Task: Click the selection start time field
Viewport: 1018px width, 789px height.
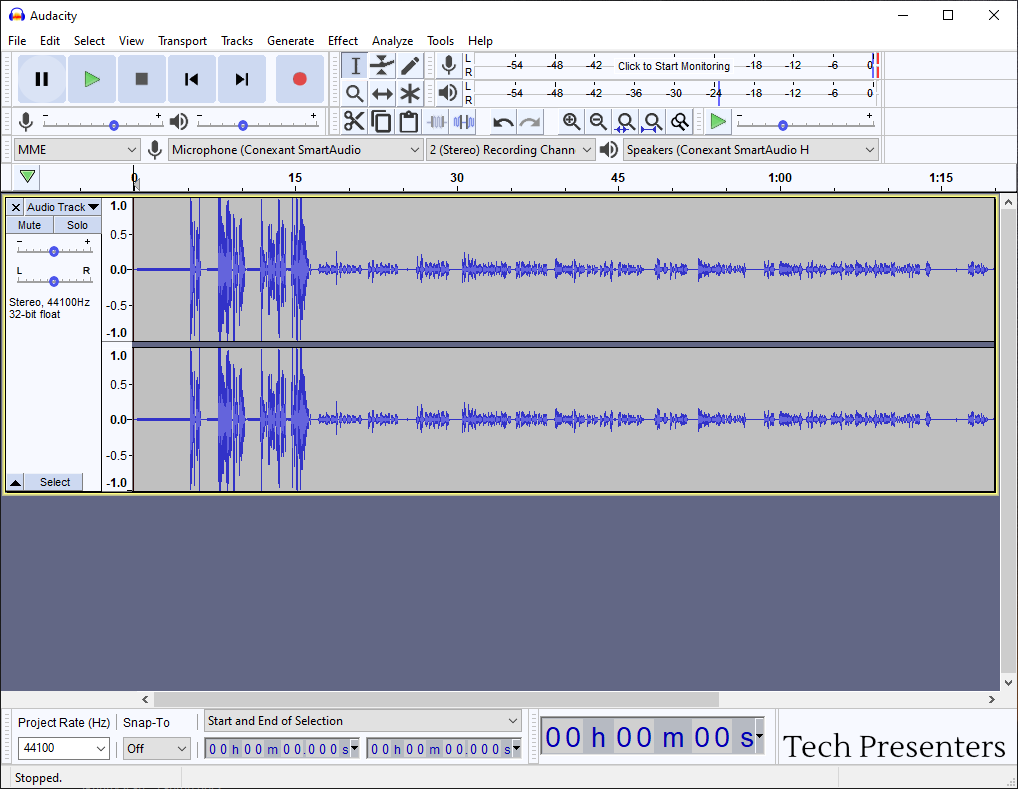Action: click(x=282, y=749)
